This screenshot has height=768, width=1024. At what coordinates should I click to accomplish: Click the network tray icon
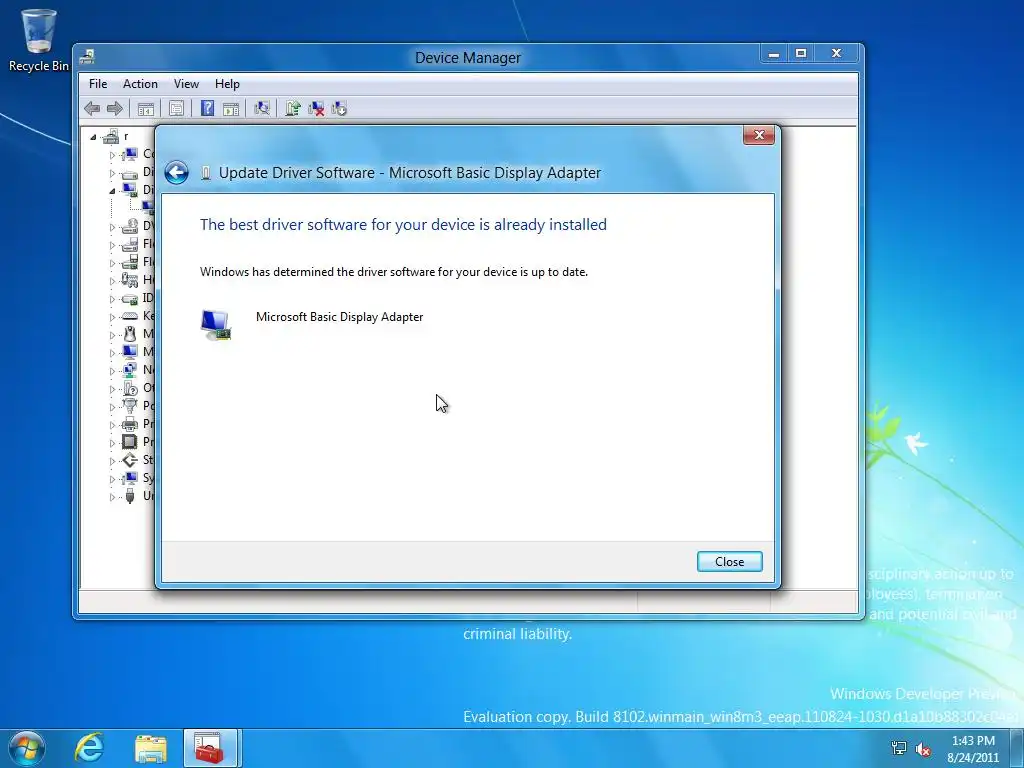(x=899, y=749)
